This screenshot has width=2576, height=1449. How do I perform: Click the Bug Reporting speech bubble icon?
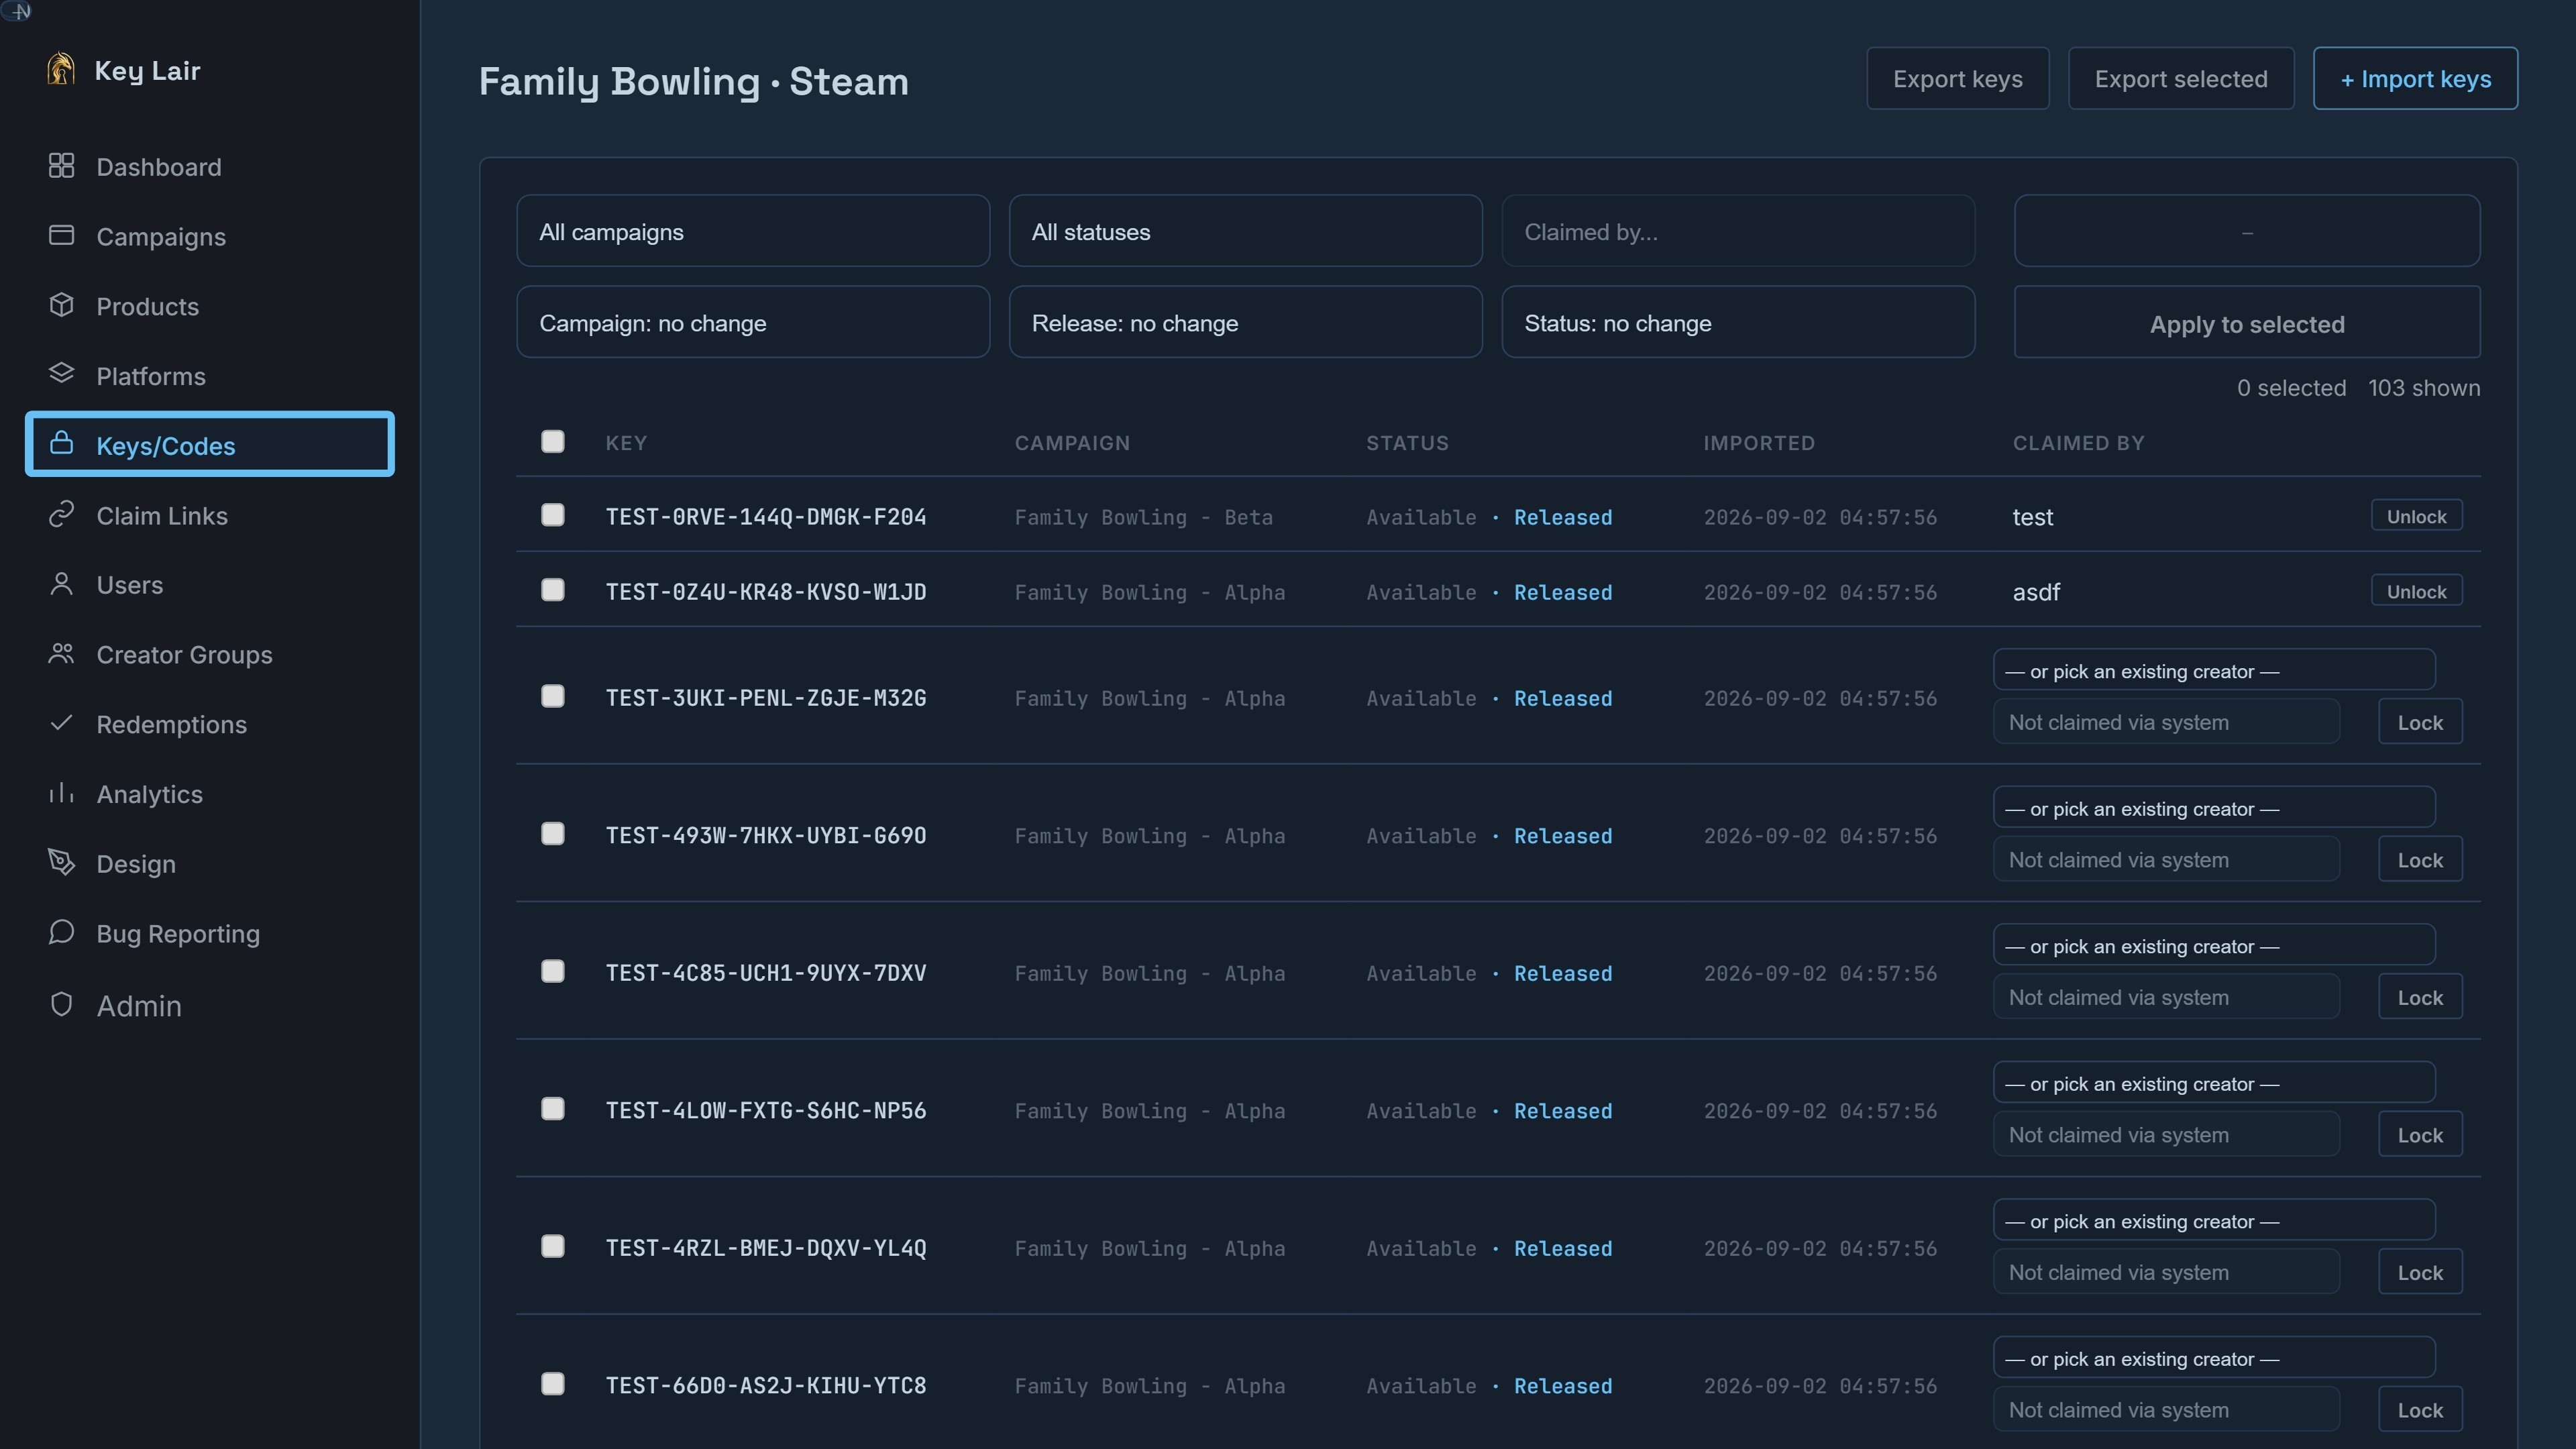(61, 932)
